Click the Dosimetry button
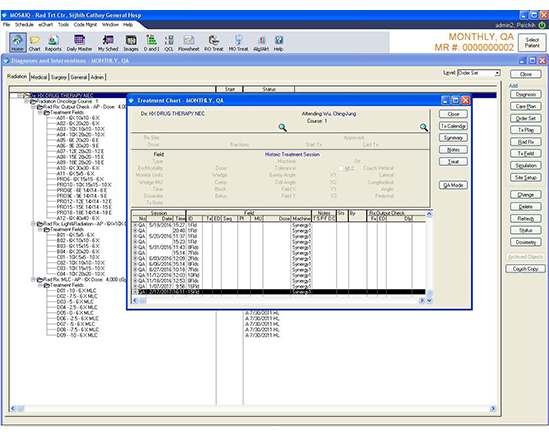This screenshot has width=549, height=437. pyautogui.click(x=526, y=242)
